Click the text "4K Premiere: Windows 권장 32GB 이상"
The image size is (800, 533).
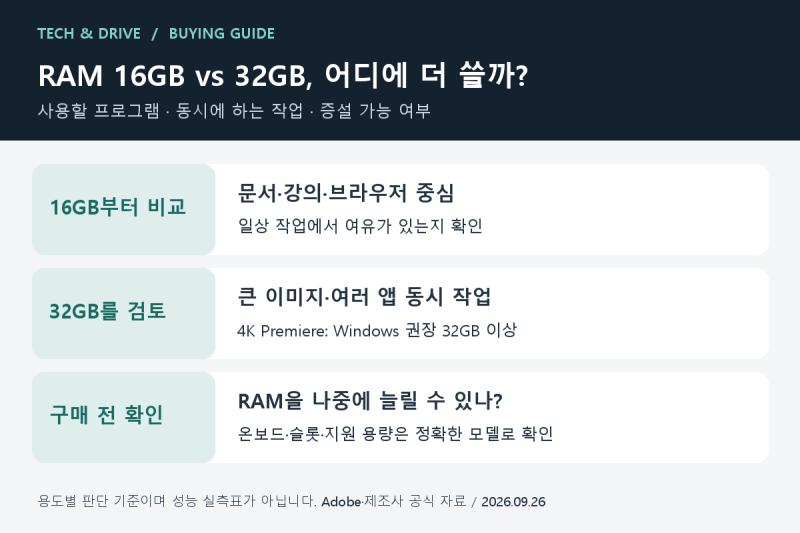pyautogui.click(x=377, y=330)
